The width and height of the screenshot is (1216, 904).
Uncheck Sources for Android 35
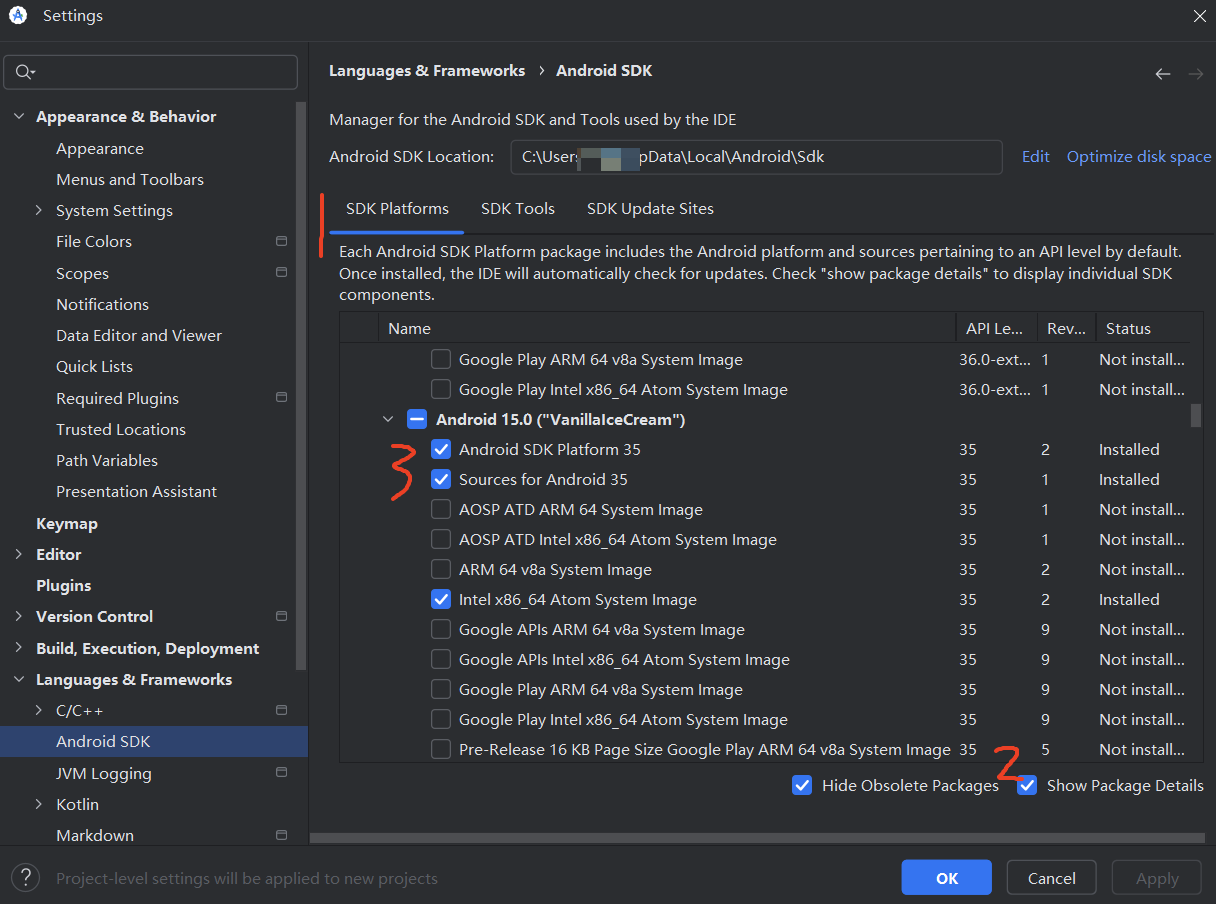tap(441, 479)
